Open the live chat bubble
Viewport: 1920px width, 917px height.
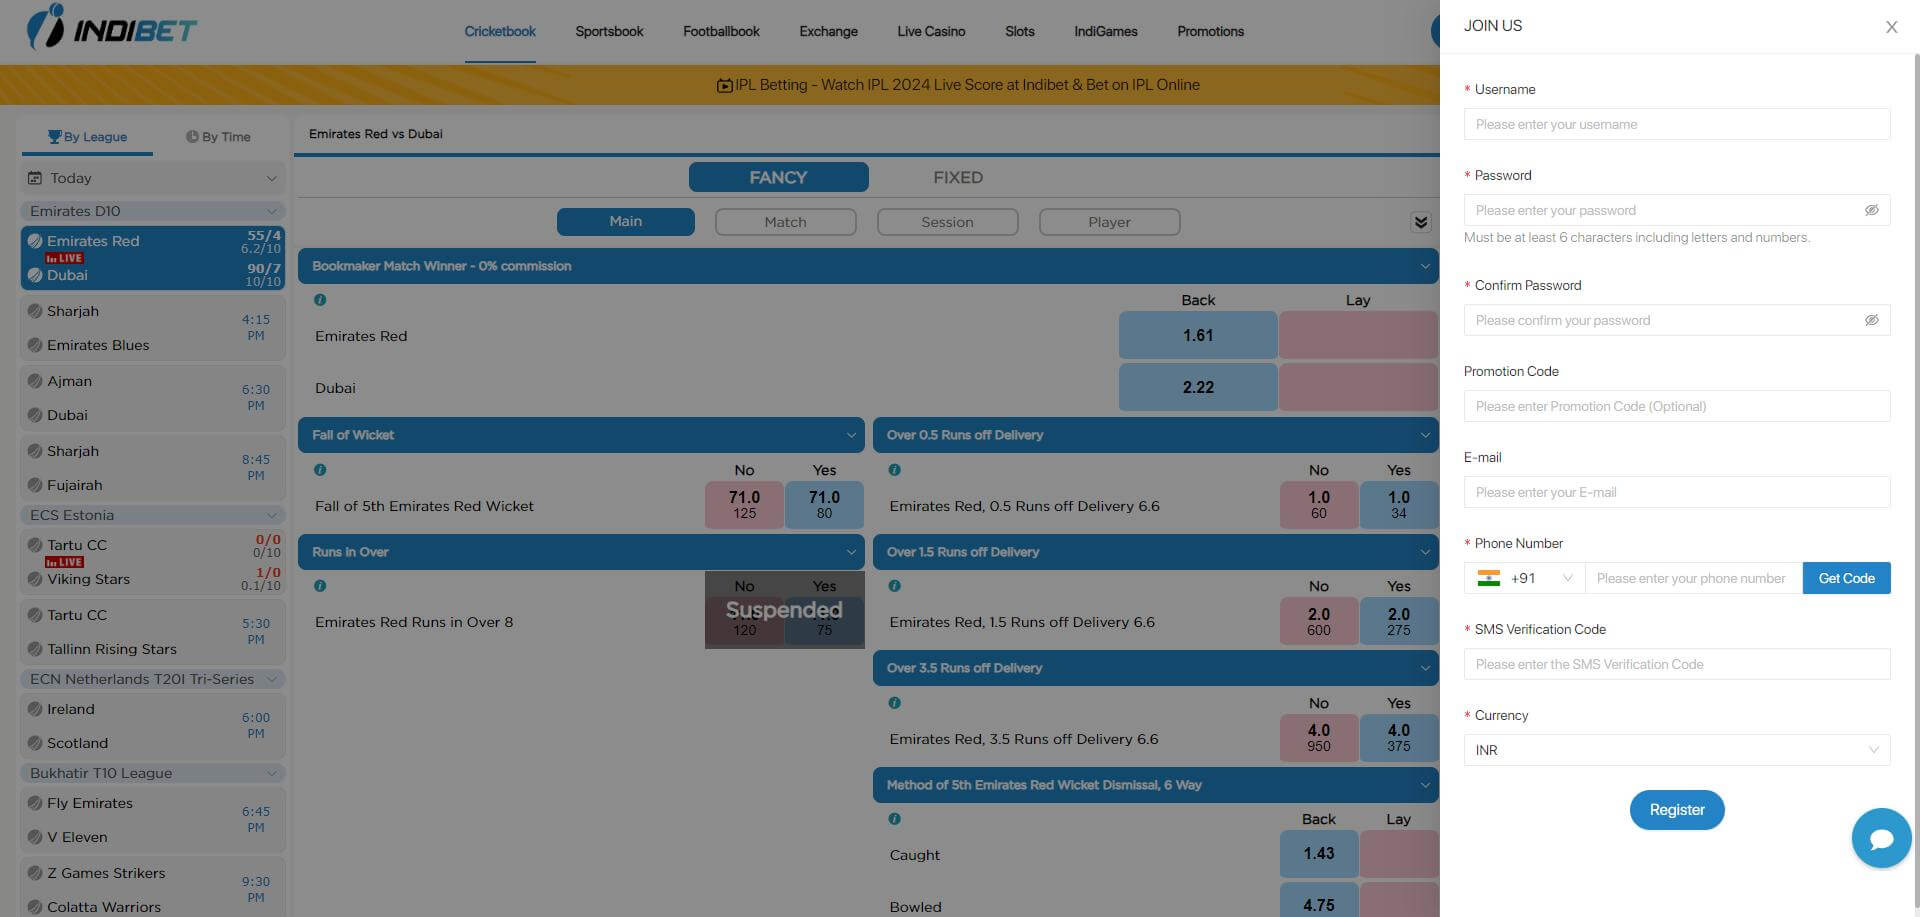click(x=1881, y=838)
